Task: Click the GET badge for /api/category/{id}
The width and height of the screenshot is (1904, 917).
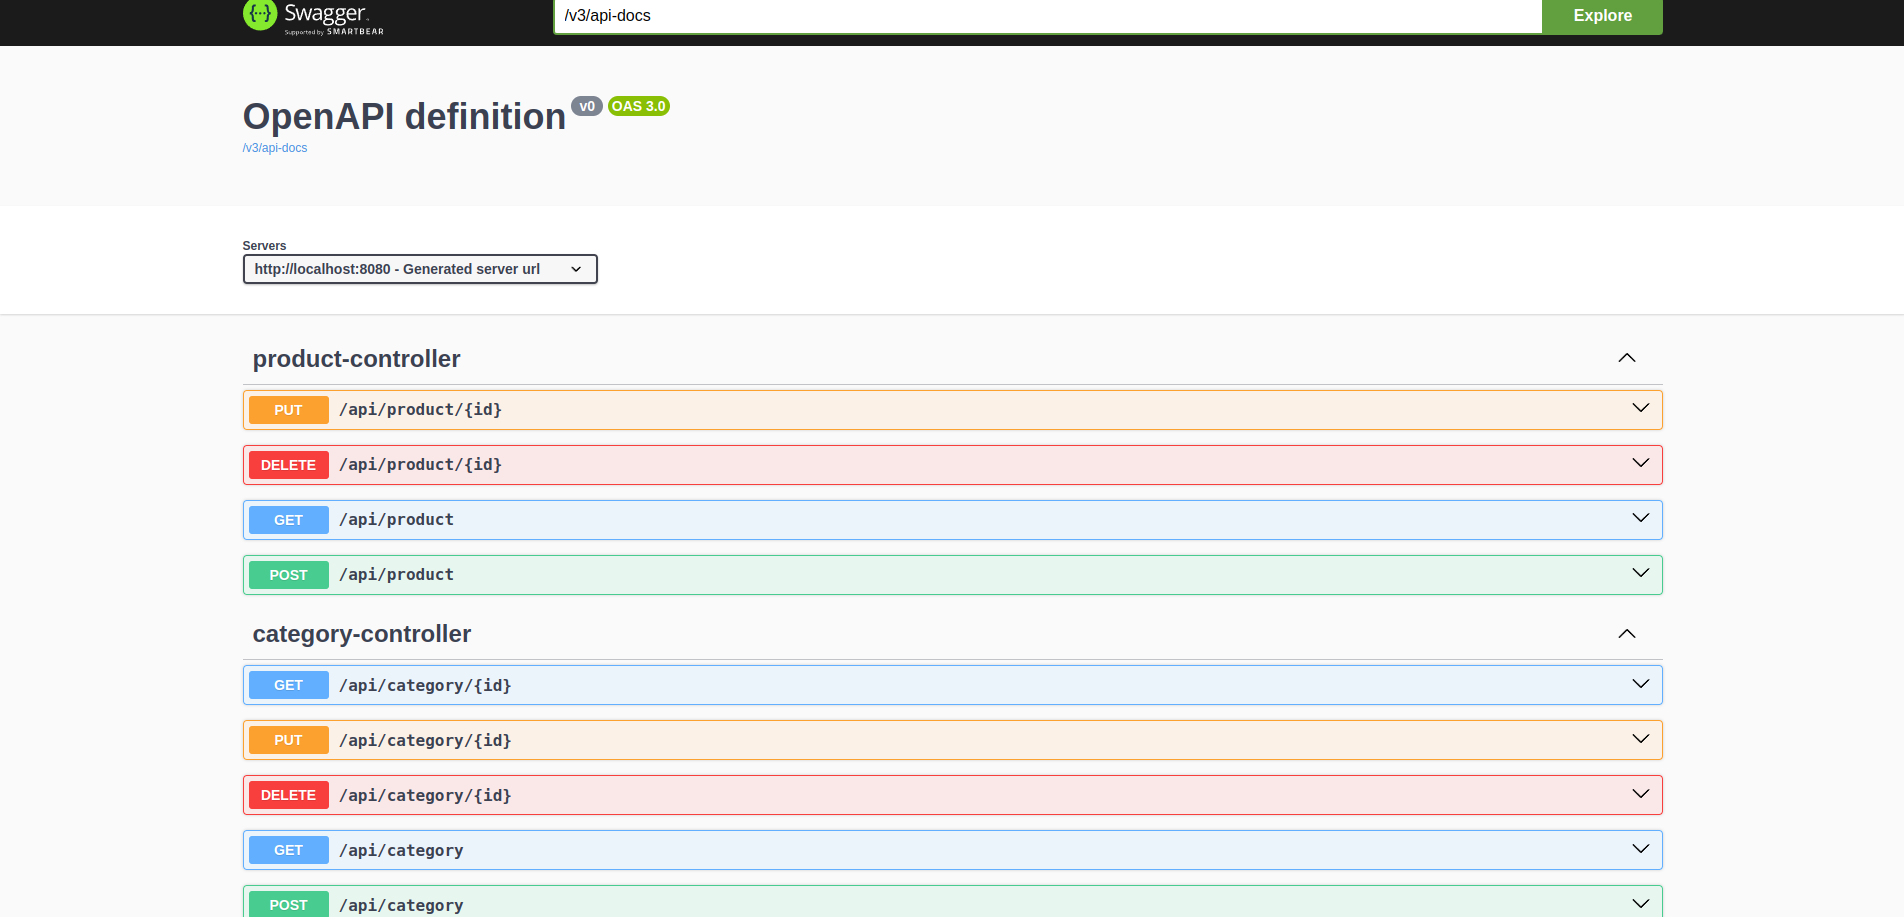Action: click(288, 685)
